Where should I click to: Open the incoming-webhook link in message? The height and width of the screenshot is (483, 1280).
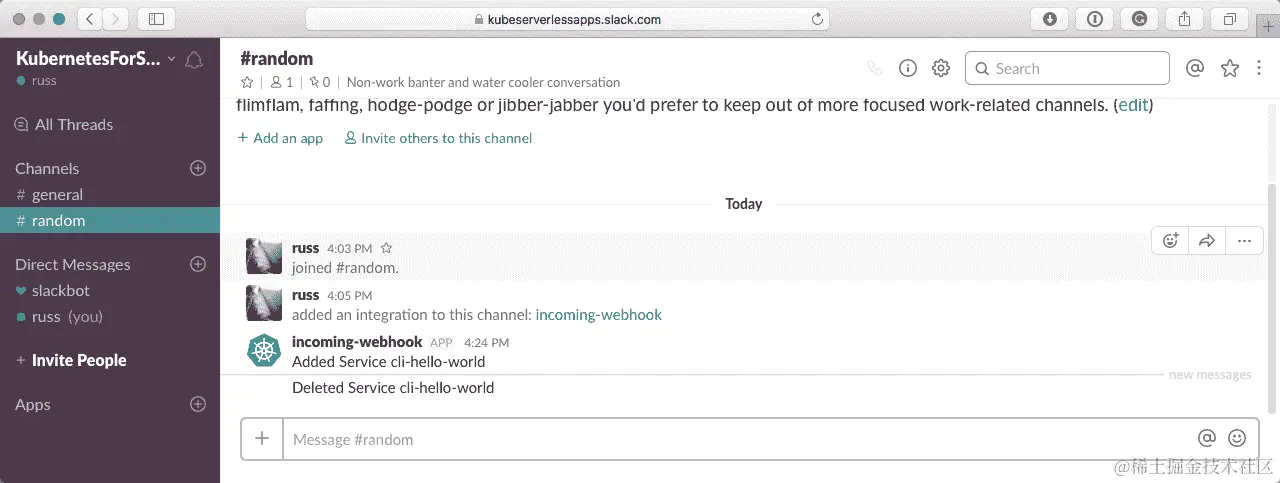pos(599,314)
